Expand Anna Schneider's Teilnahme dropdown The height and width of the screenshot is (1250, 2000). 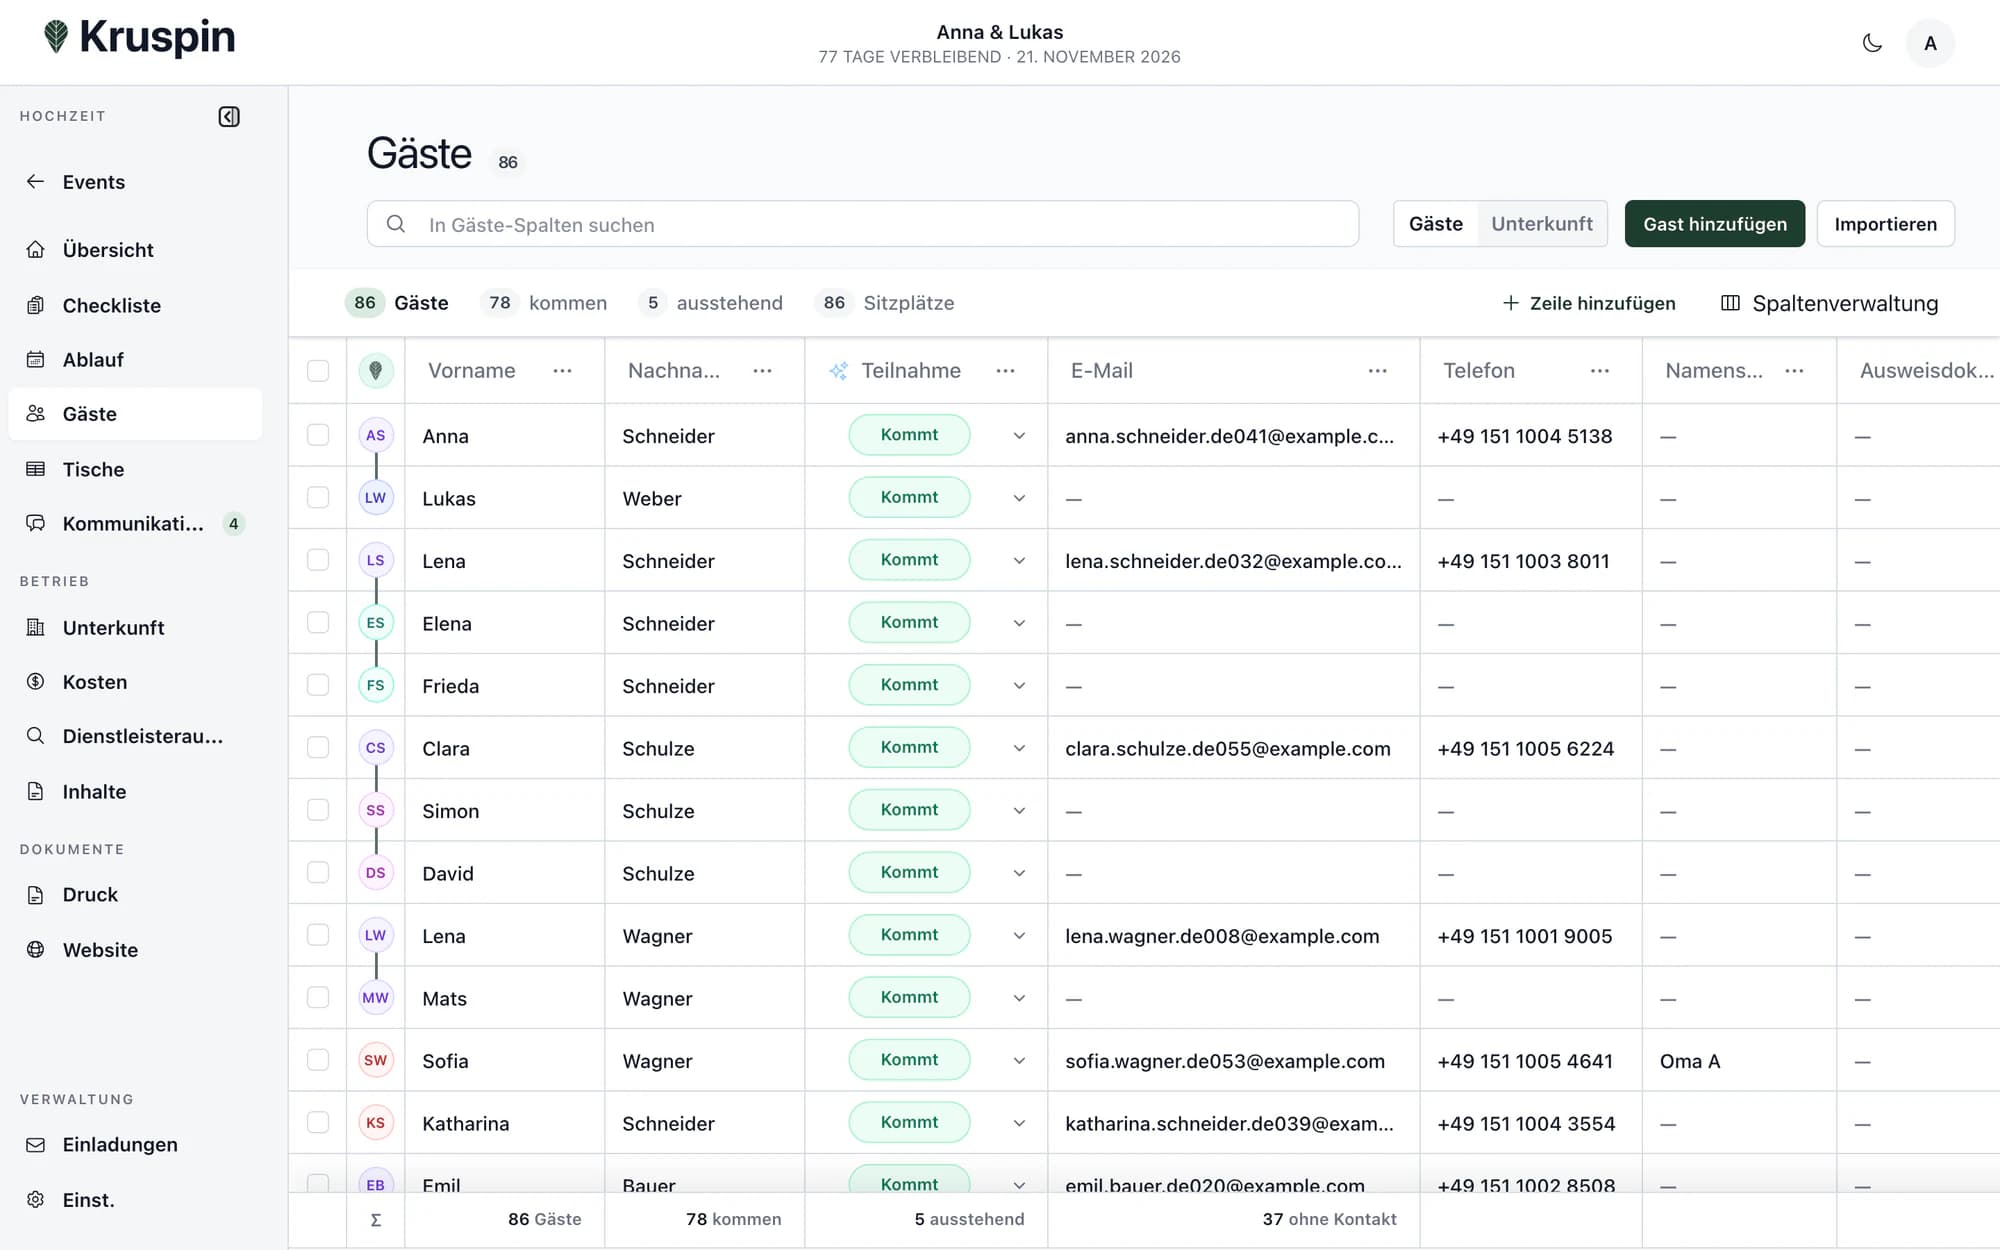tap(1019, 436)
